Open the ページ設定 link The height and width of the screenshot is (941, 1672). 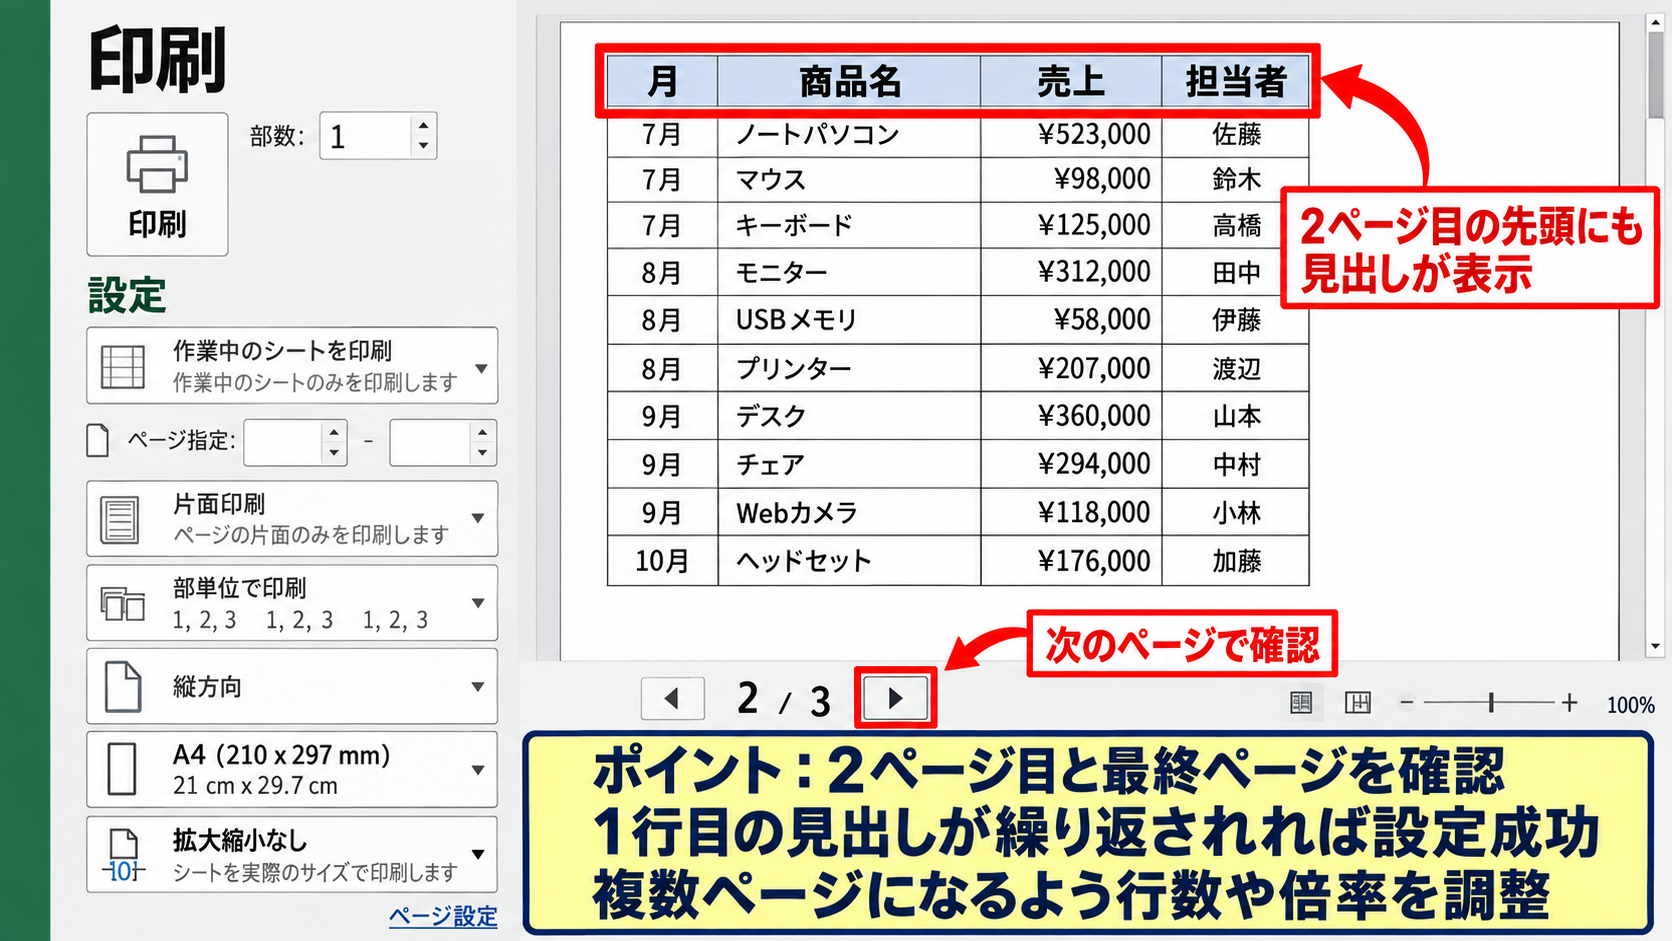point(443,916)
